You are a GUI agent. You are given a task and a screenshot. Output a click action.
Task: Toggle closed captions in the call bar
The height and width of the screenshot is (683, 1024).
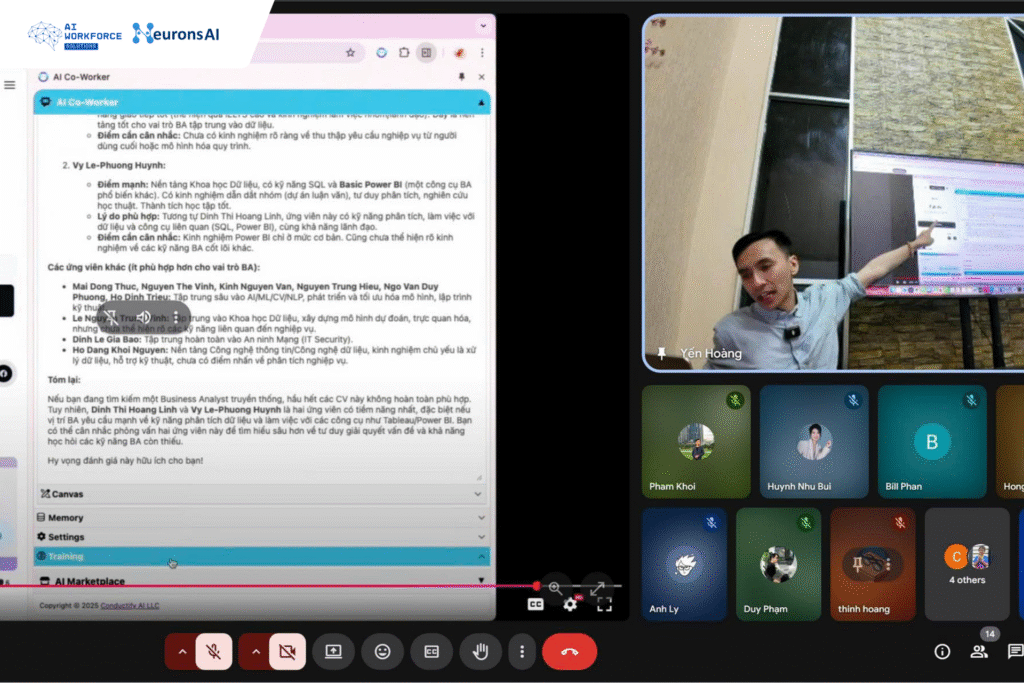431,651
